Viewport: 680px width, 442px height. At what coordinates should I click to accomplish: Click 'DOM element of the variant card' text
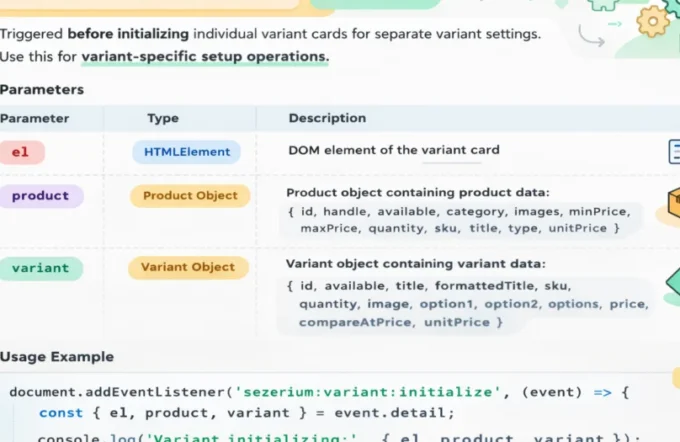(x=394, y=150)
